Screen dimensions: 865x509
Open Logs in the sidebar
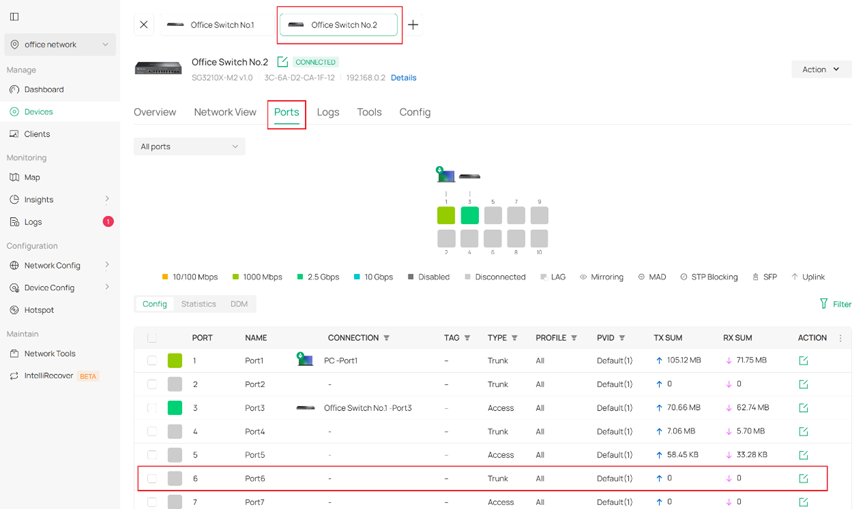point(33,222)
